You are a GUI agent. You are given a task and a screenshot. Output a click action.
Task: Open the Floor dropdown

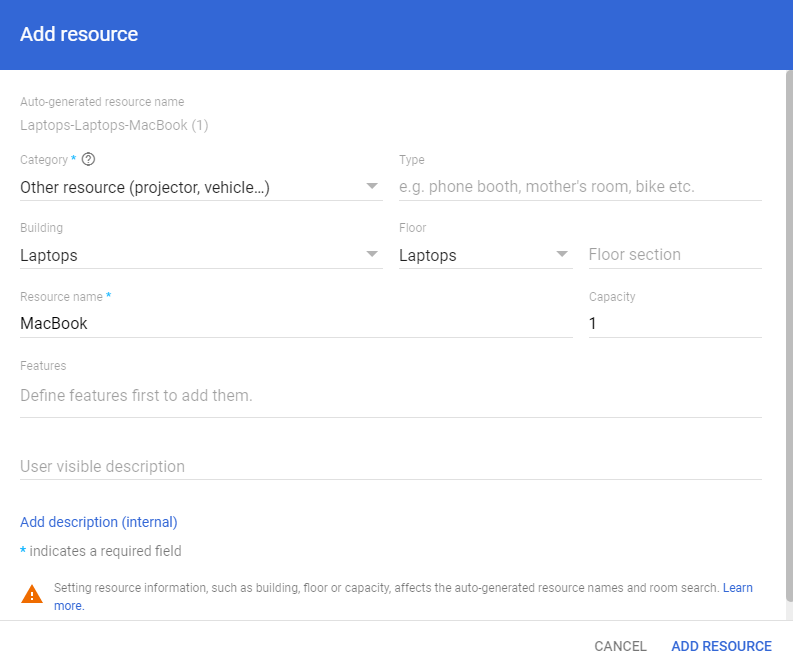pos(484,255)
